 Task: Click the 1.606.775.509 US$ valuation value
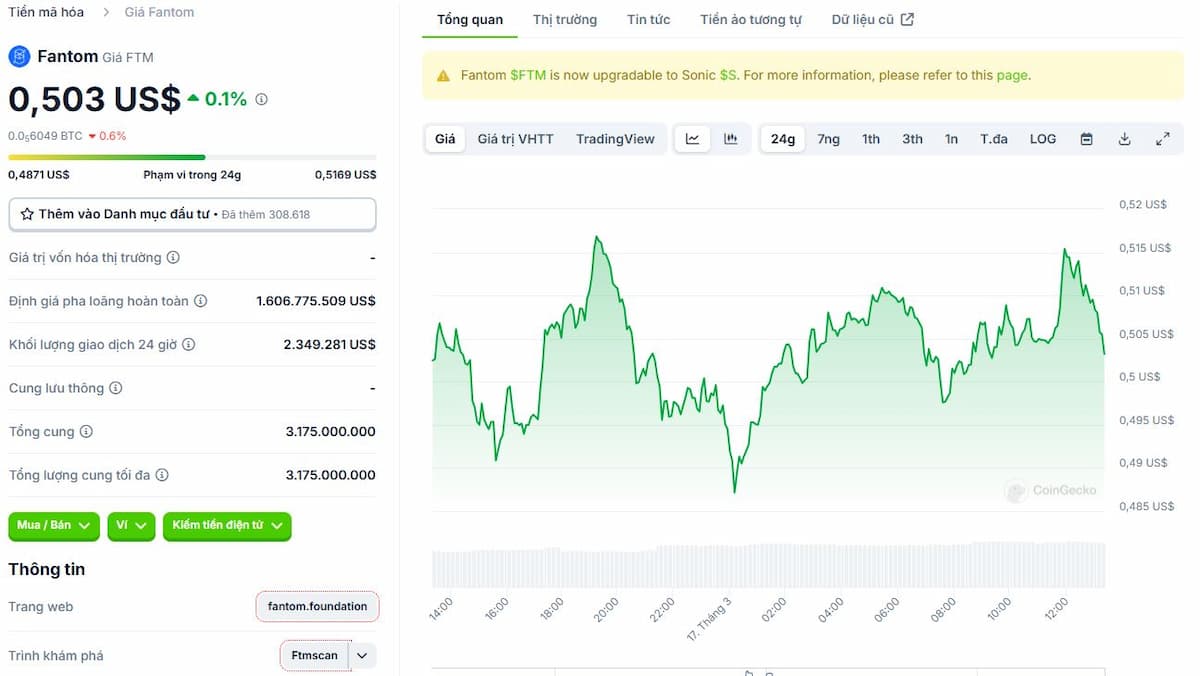(x=316, y=301)
